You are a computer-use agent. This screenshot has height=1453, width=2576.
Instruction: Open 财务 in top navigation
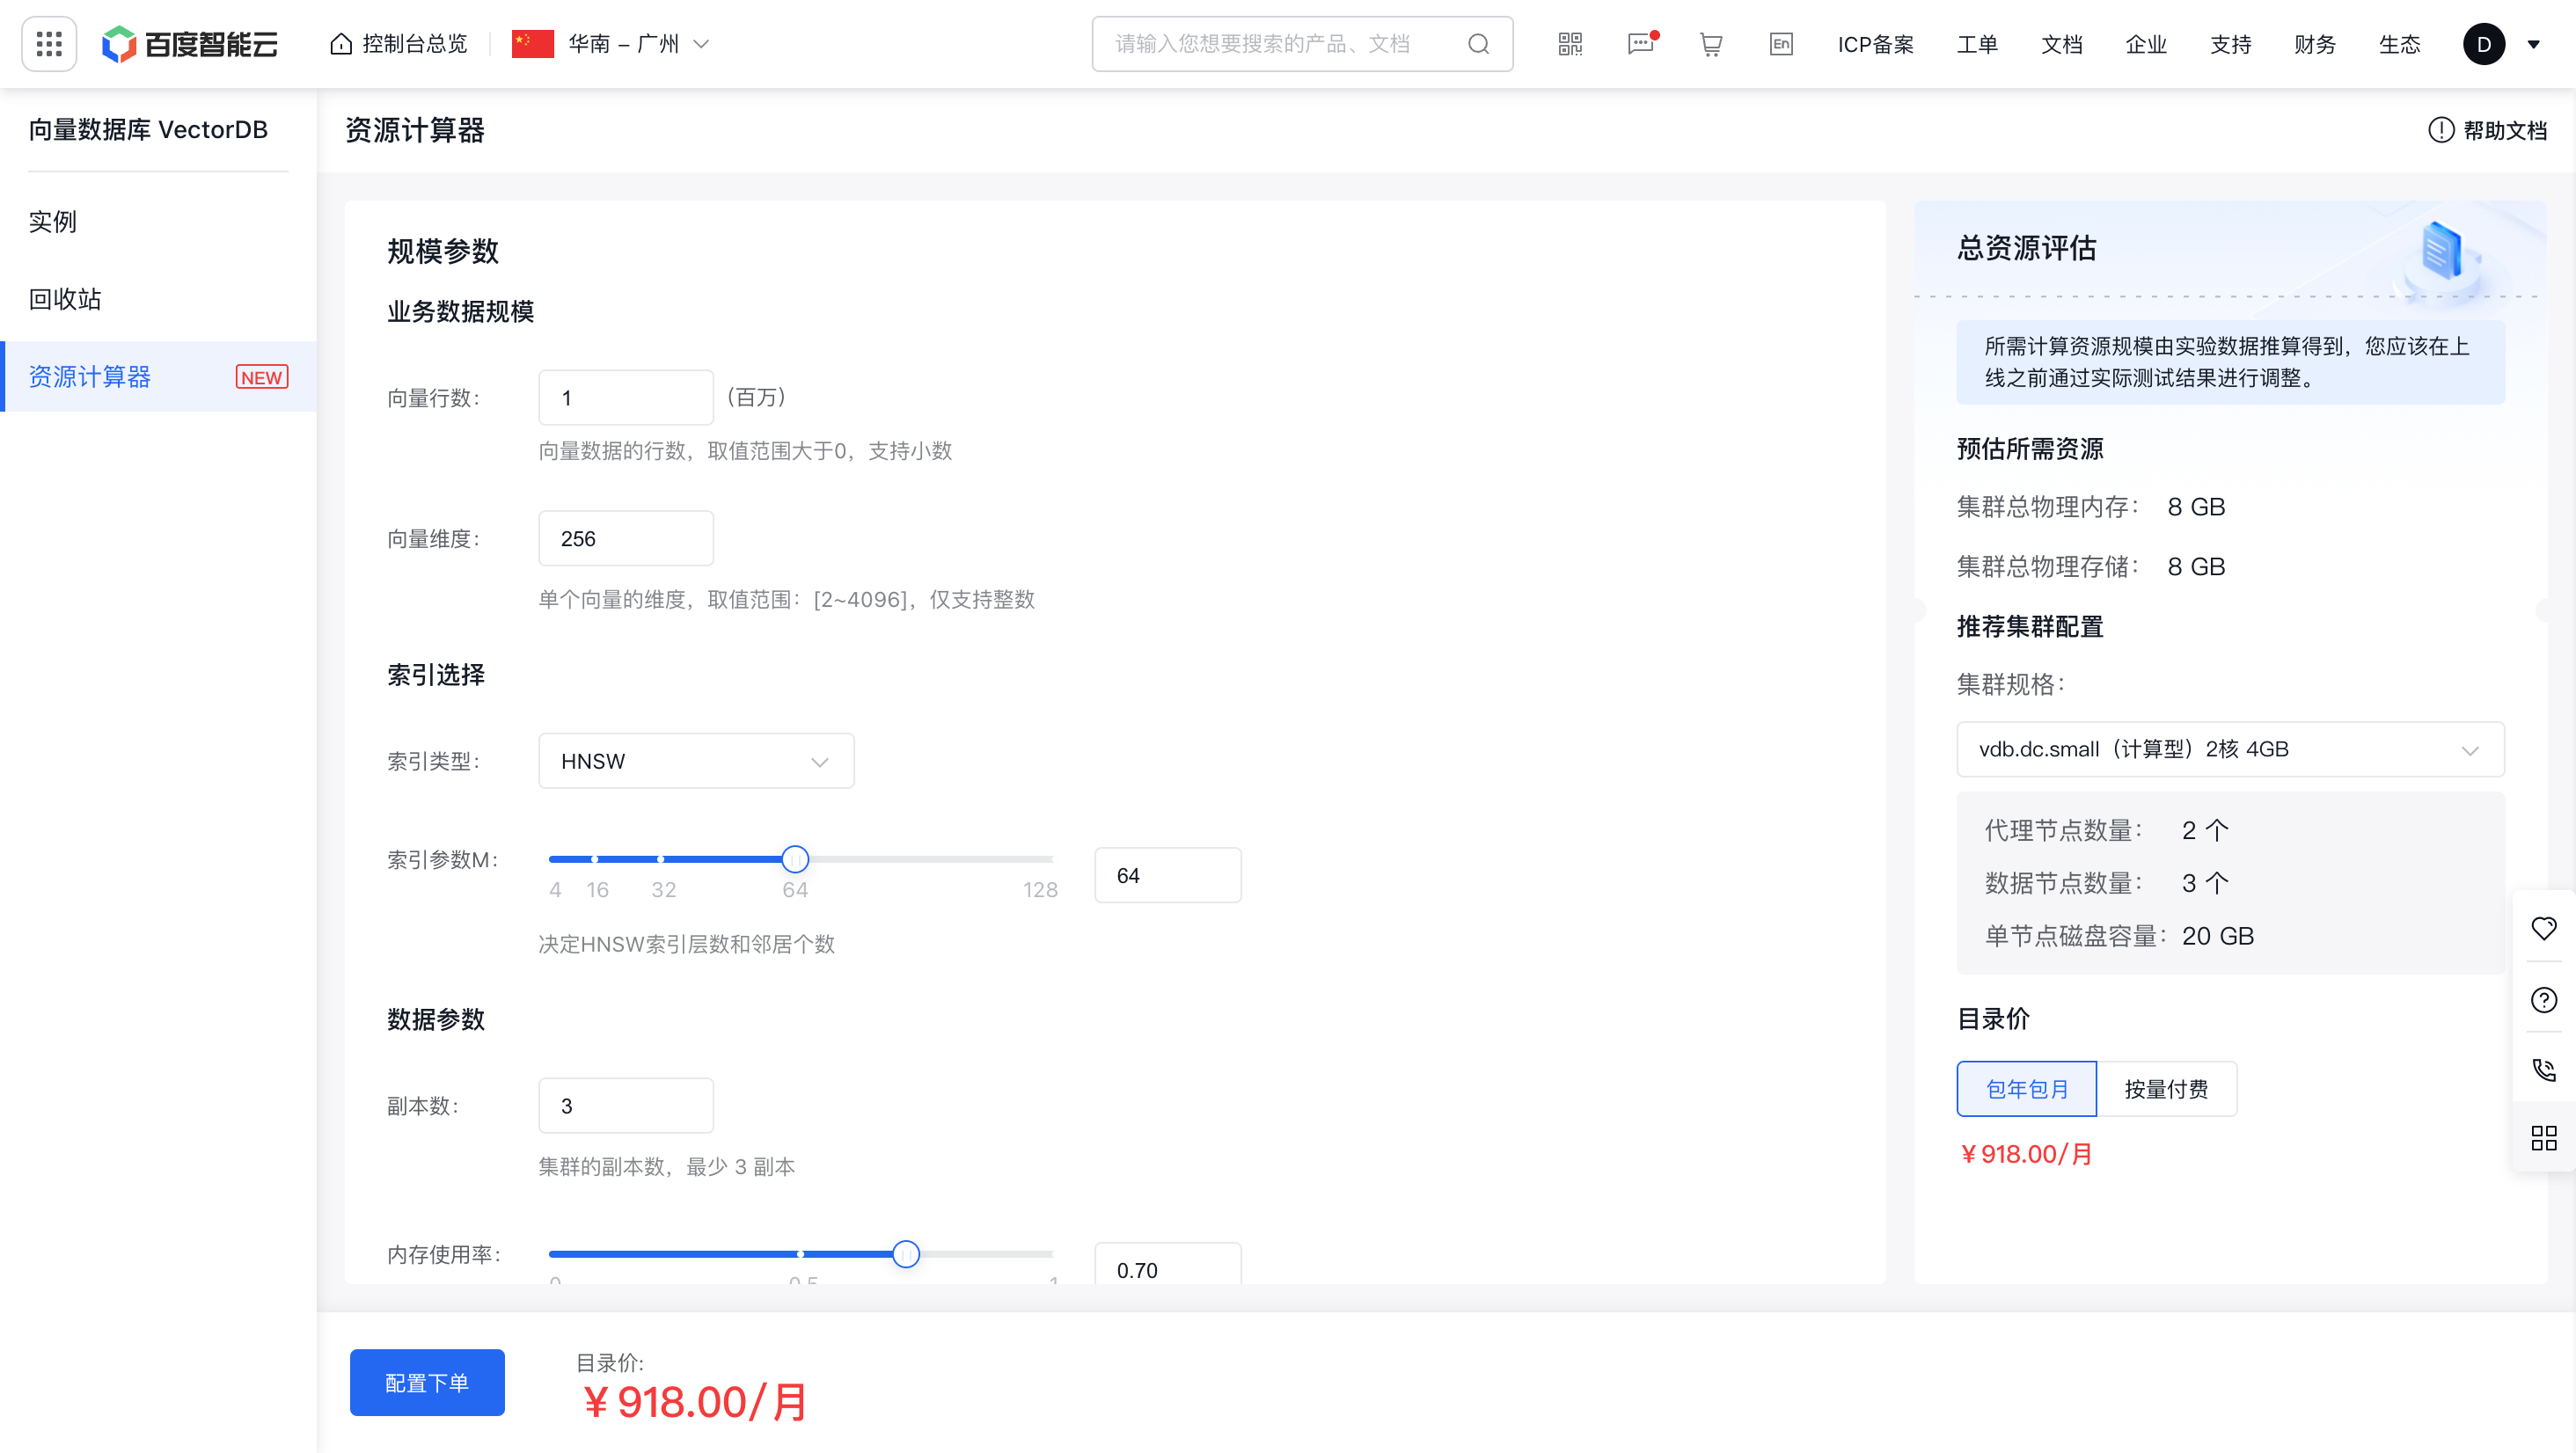click(x=2315, y=44)
